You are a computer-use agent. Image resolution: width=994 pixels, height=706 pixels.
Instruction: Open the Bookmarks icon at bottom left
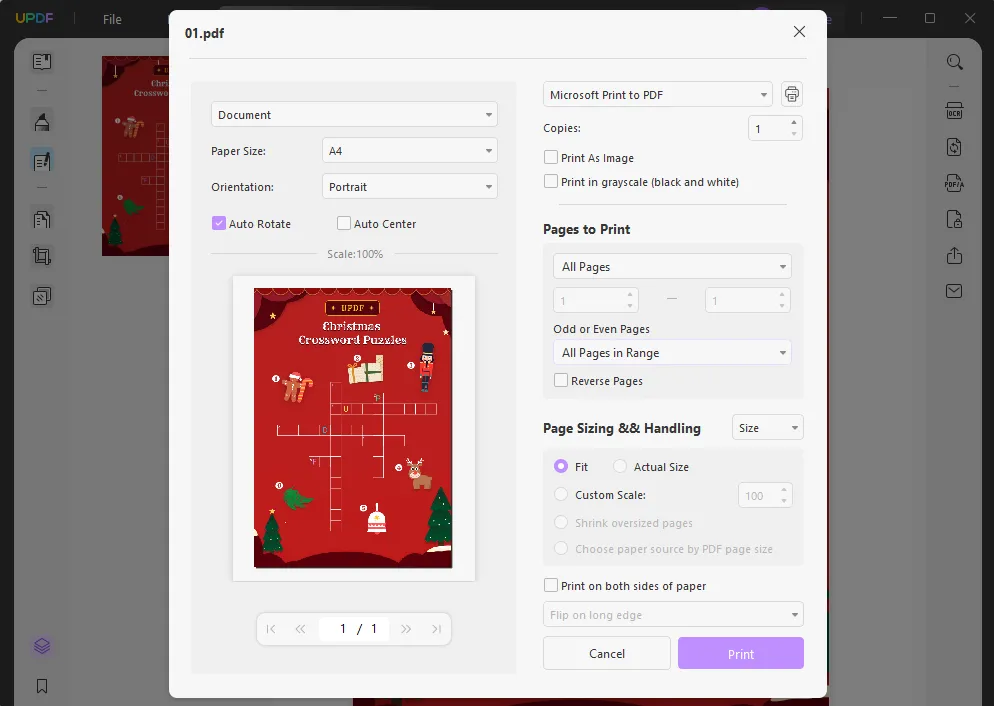click(42, 686)
